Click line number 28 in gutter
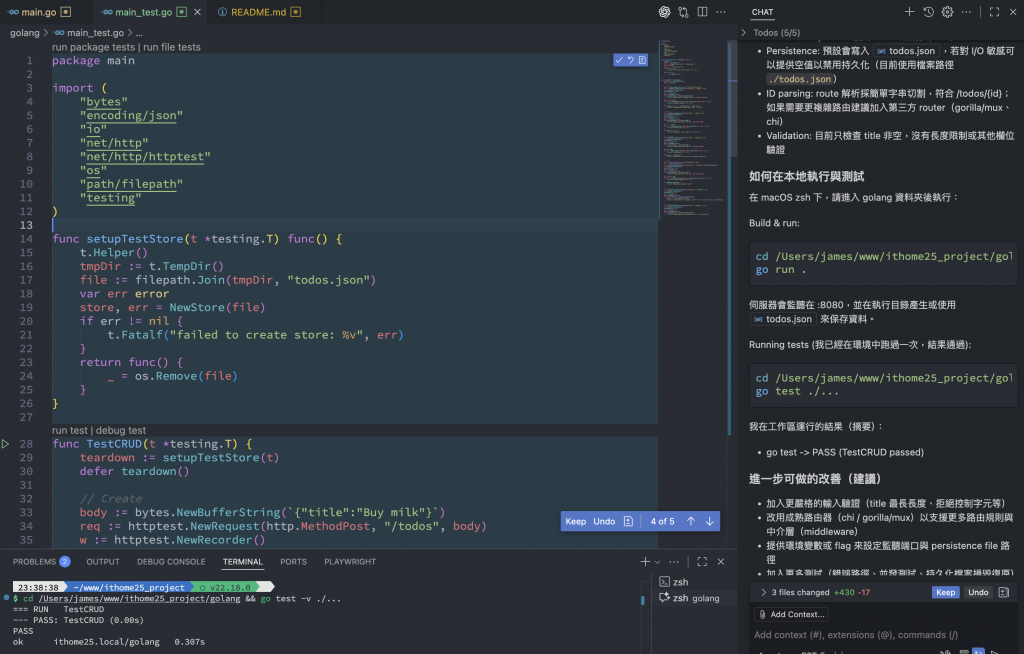 click(x=26, y=444)
